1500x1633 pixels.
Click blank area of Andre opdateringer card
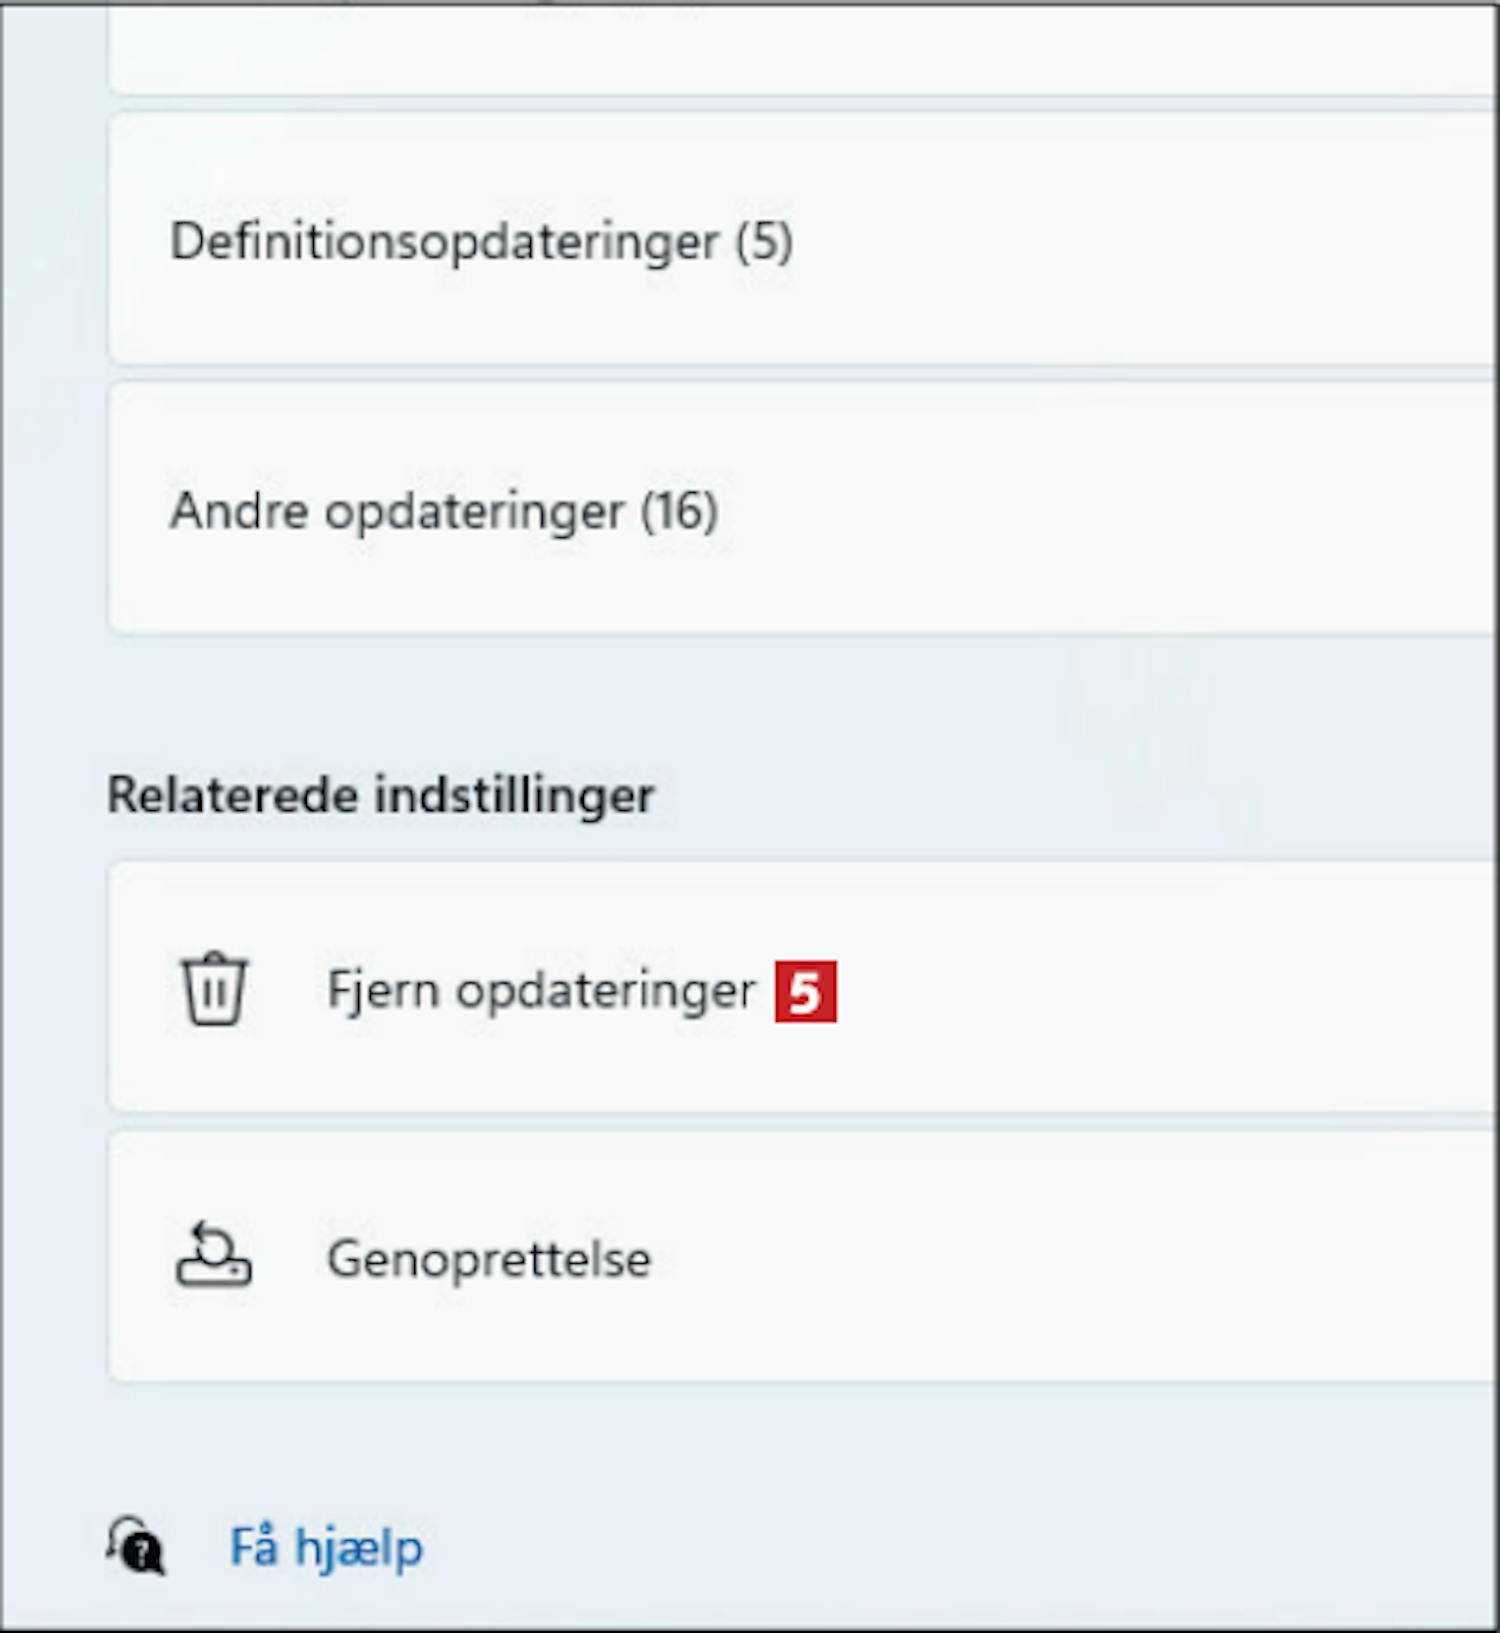pos(1100,510)
